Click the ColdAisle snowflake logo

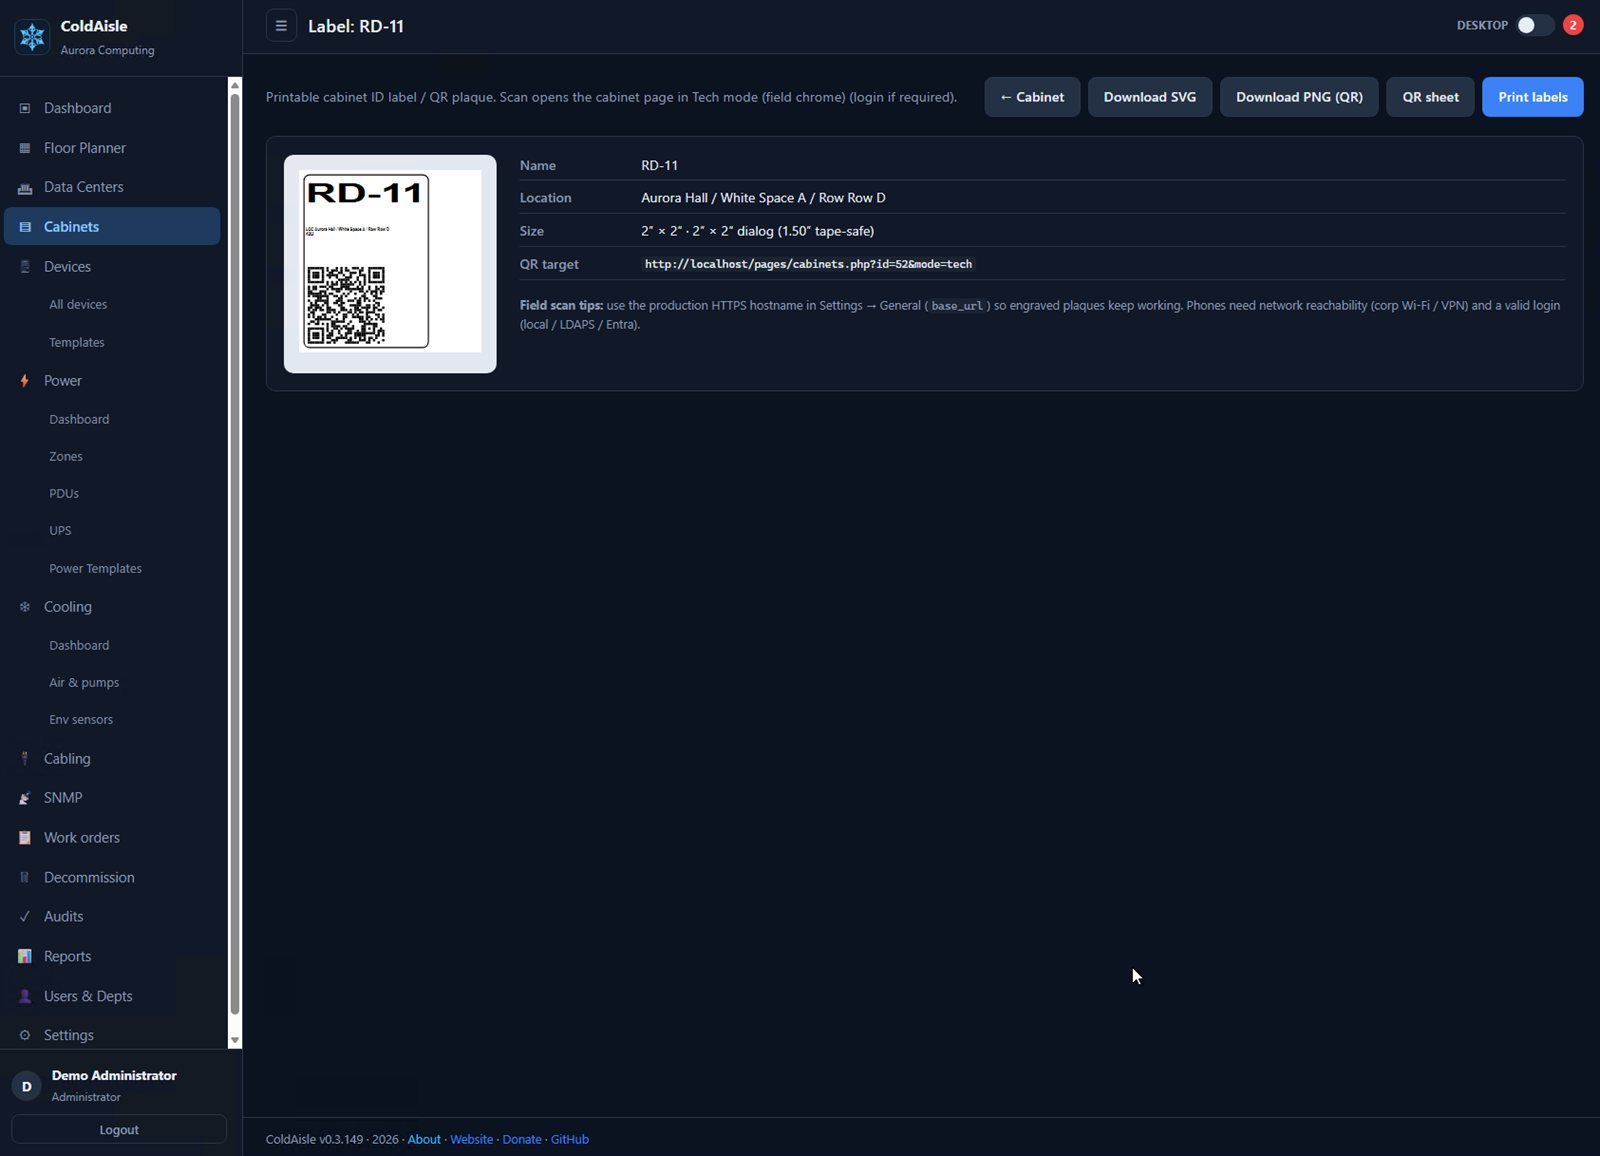pos(32,37)
